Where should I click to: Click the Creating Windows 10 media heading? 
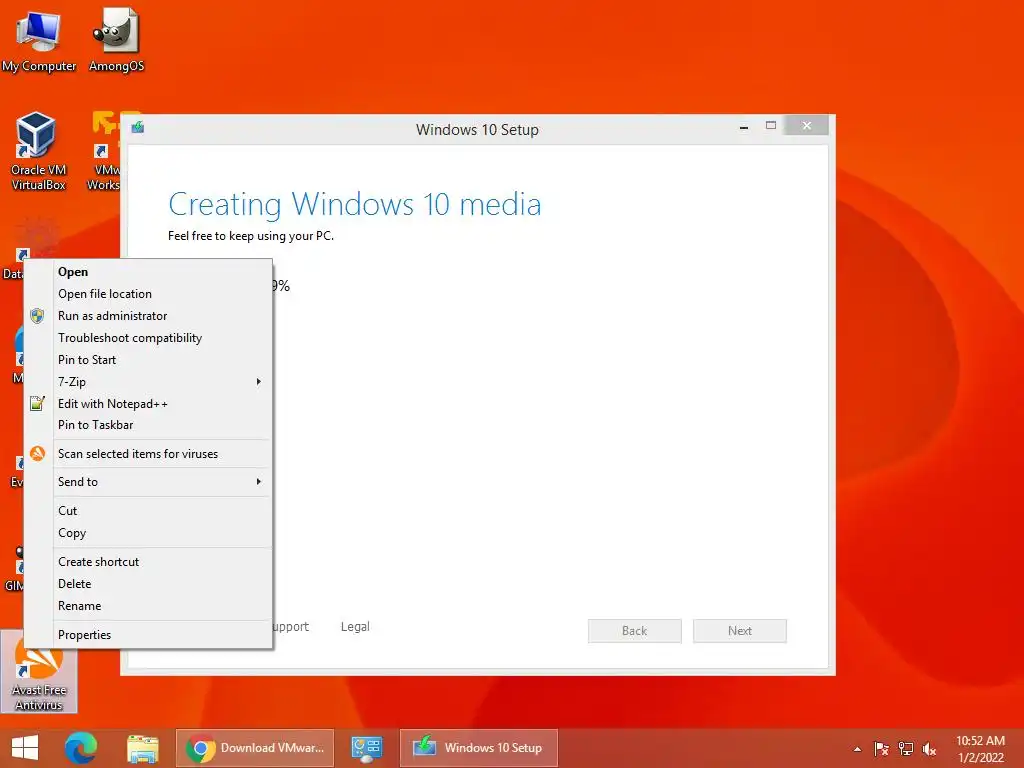tap(355, 204)
